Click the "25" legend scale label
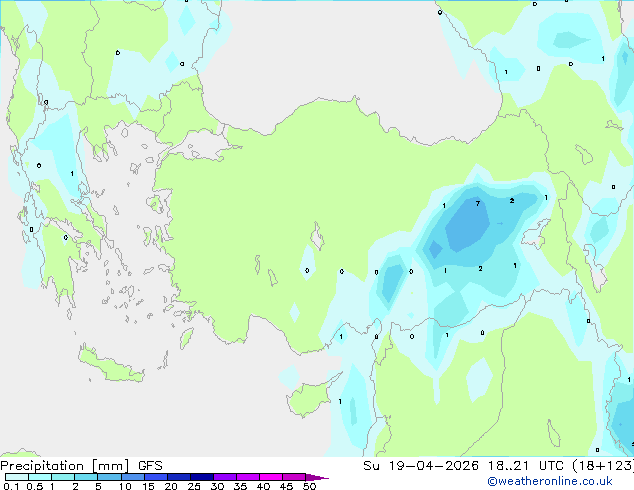634x490 pixels. (194, 486)
